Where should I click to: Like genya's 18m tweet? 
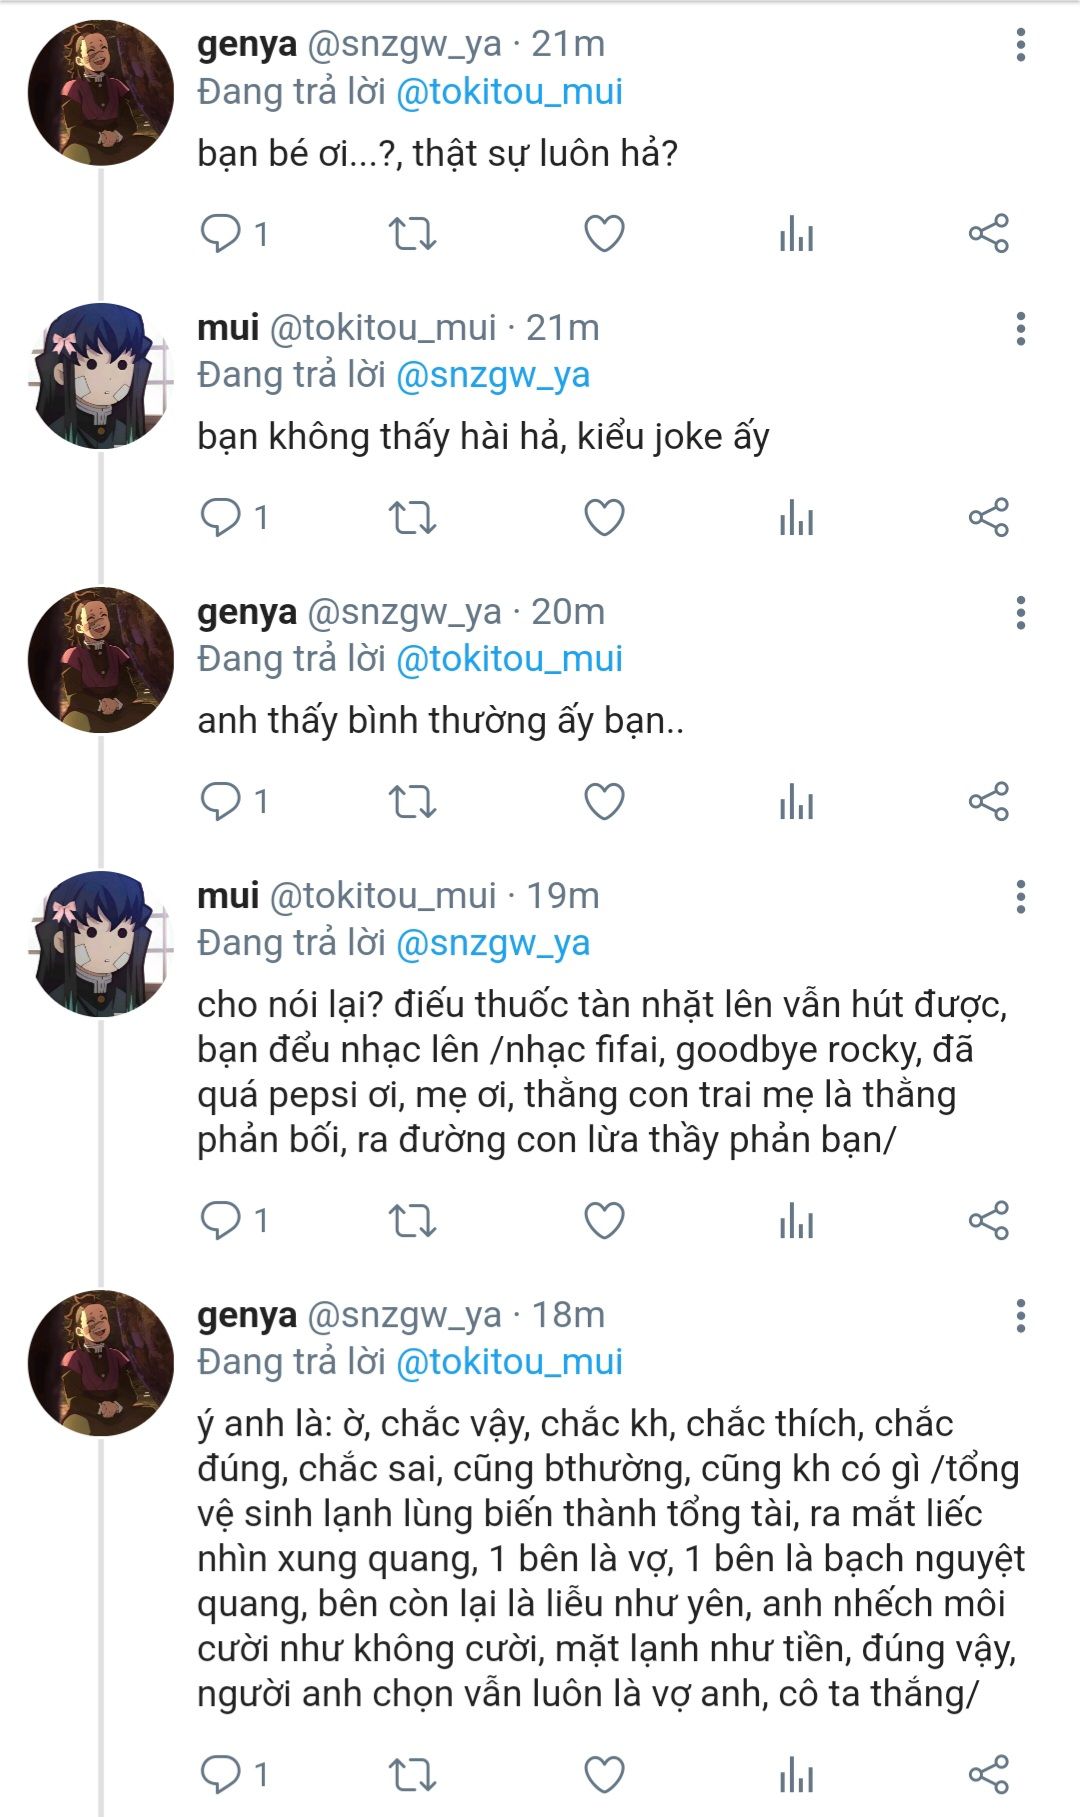[604, 1775]
